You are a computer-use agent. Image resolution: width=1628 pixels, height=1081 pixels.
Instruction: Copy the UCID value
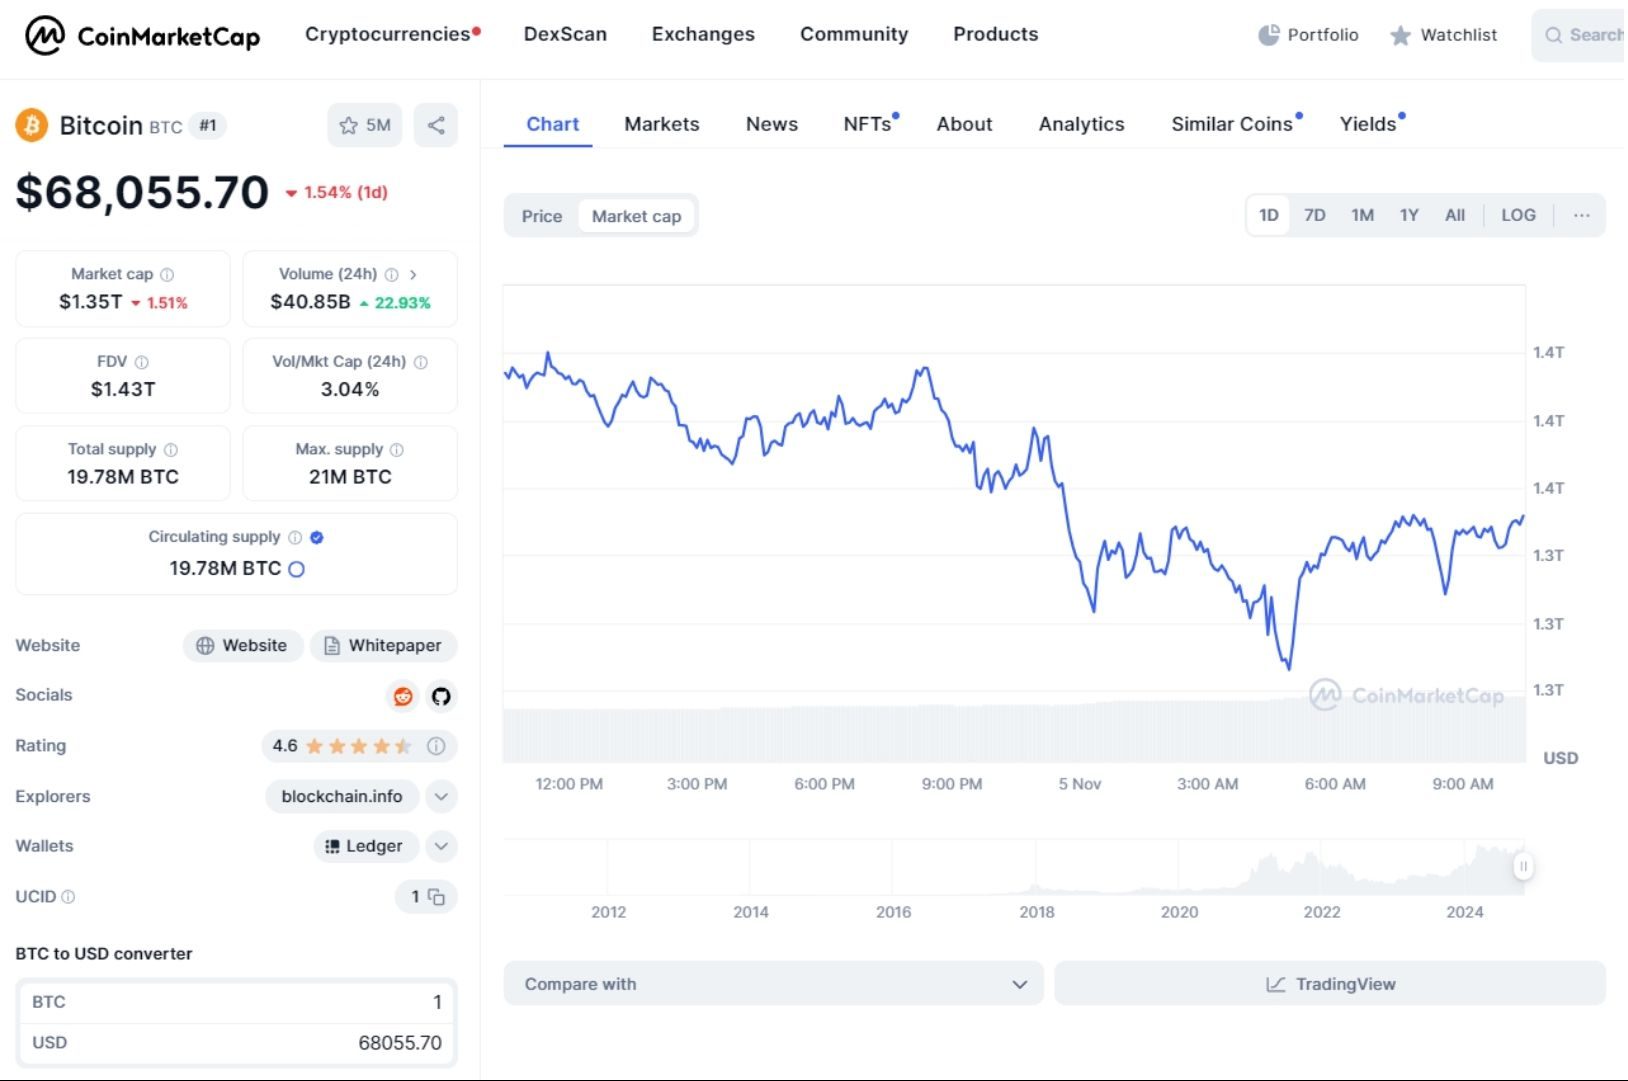click(437, 897)
